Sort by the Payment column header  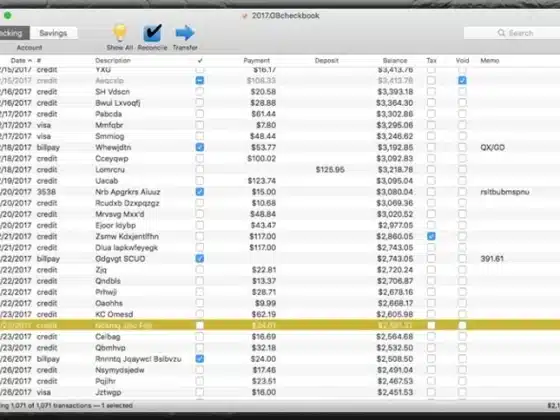click(x=256, y=60)
